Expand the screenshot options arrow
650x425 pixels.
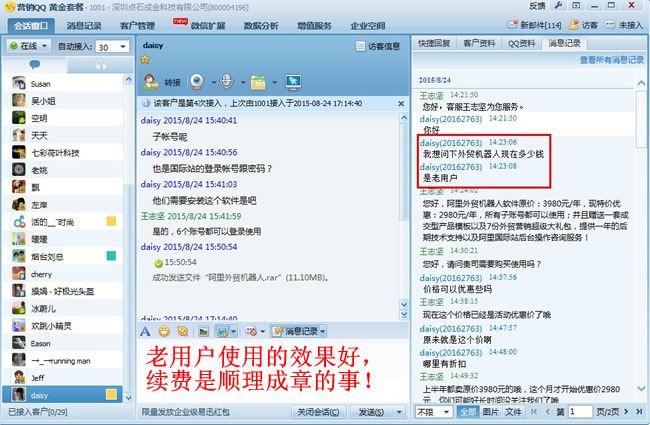[x=233, y=331]
